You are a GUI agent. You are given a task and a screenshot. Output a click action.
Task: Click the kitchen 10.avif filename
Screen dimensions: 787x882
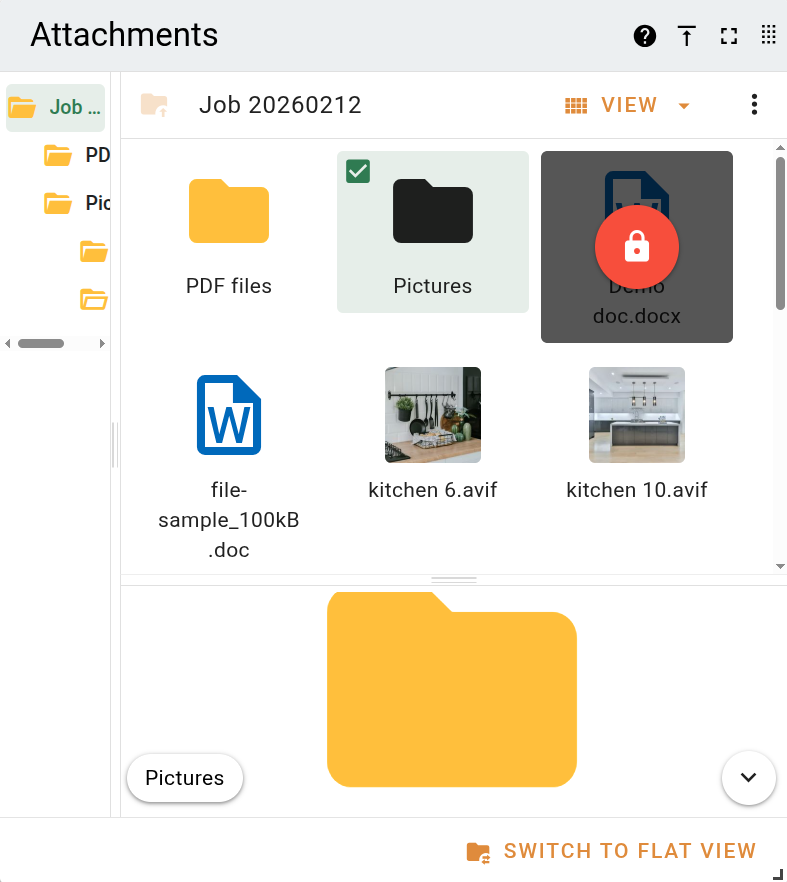(x=637, y=490)
